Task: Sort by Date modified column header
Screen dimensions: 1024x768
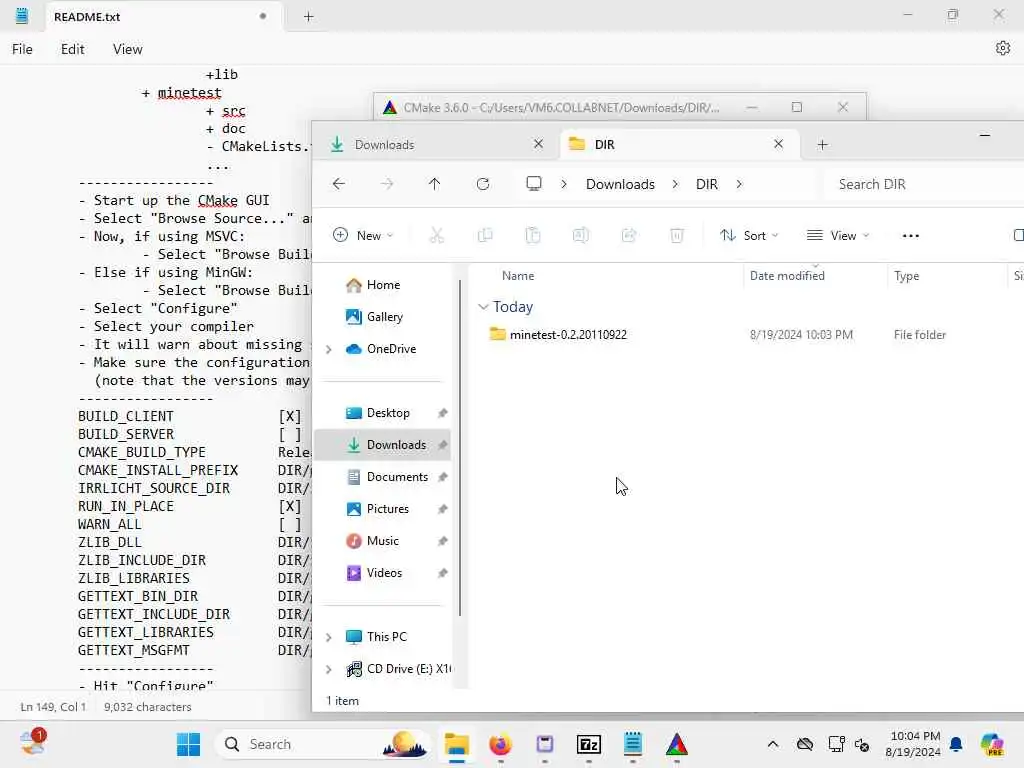Action: pos(787,276)
